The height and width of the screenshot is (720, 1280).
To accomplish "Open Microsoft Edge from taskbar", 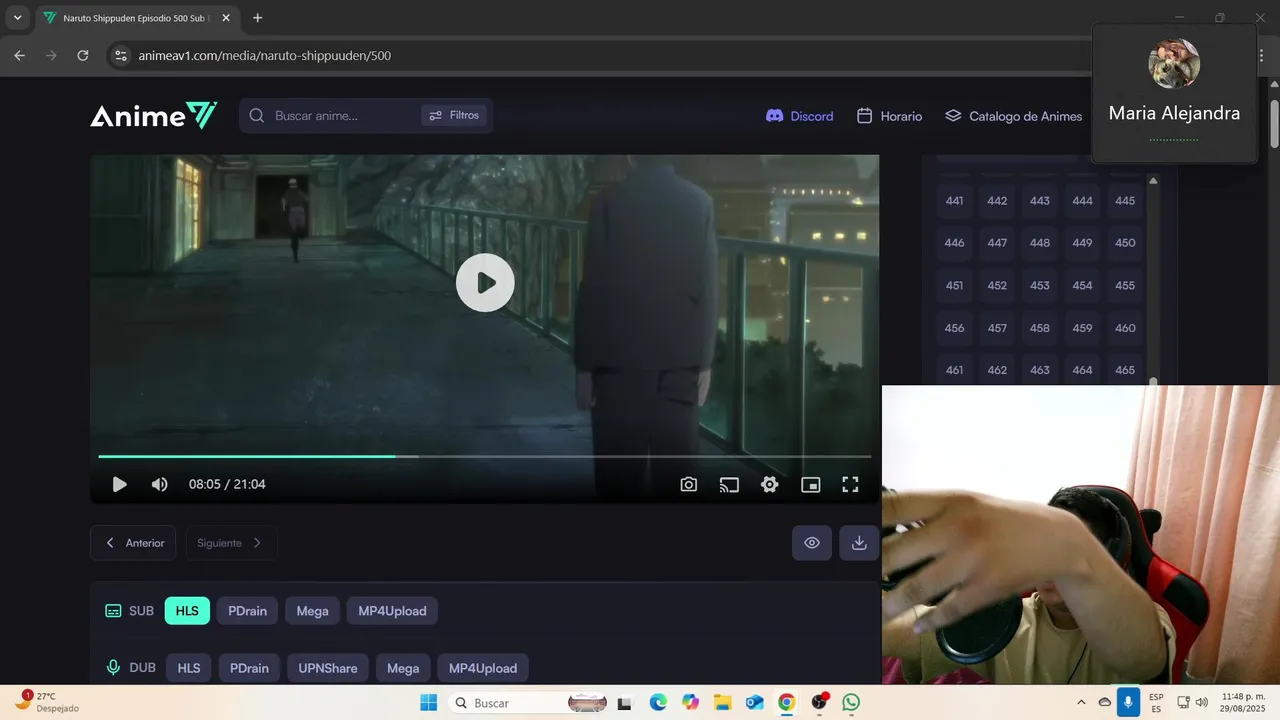I will (x=658, y=703).
